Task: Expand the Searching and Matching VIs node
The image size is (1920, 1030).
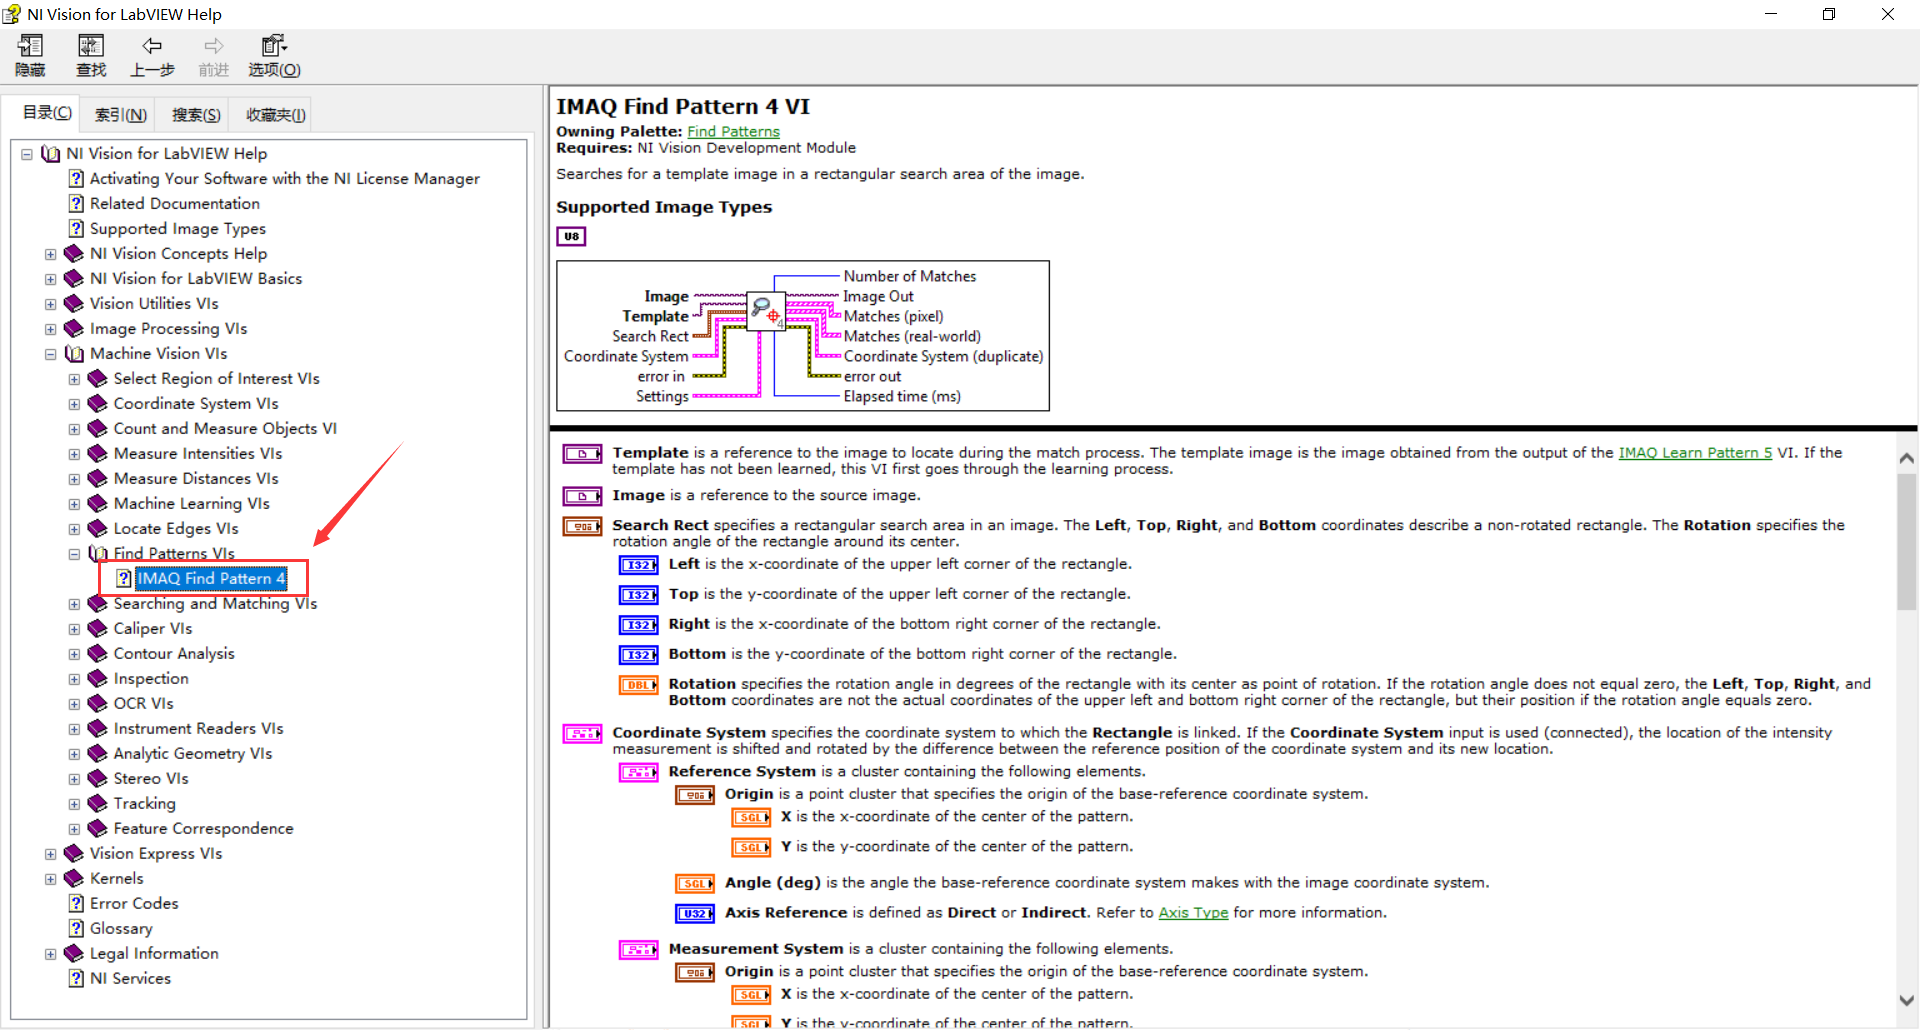Action: tap(74, 604)
